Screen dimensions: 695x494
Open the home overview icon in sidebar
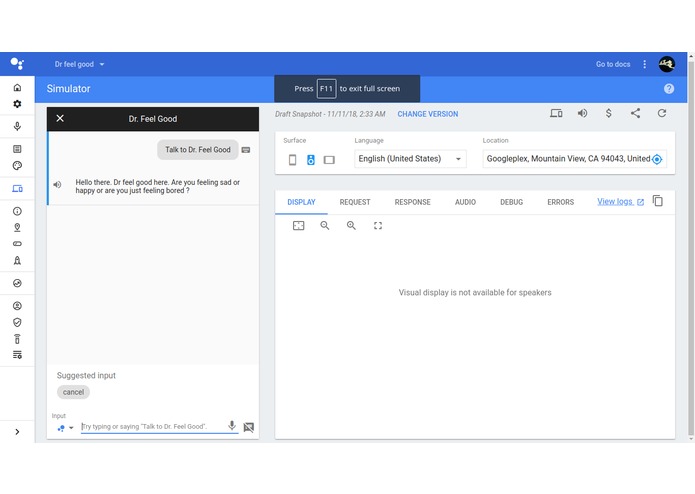tap(17, 87)
